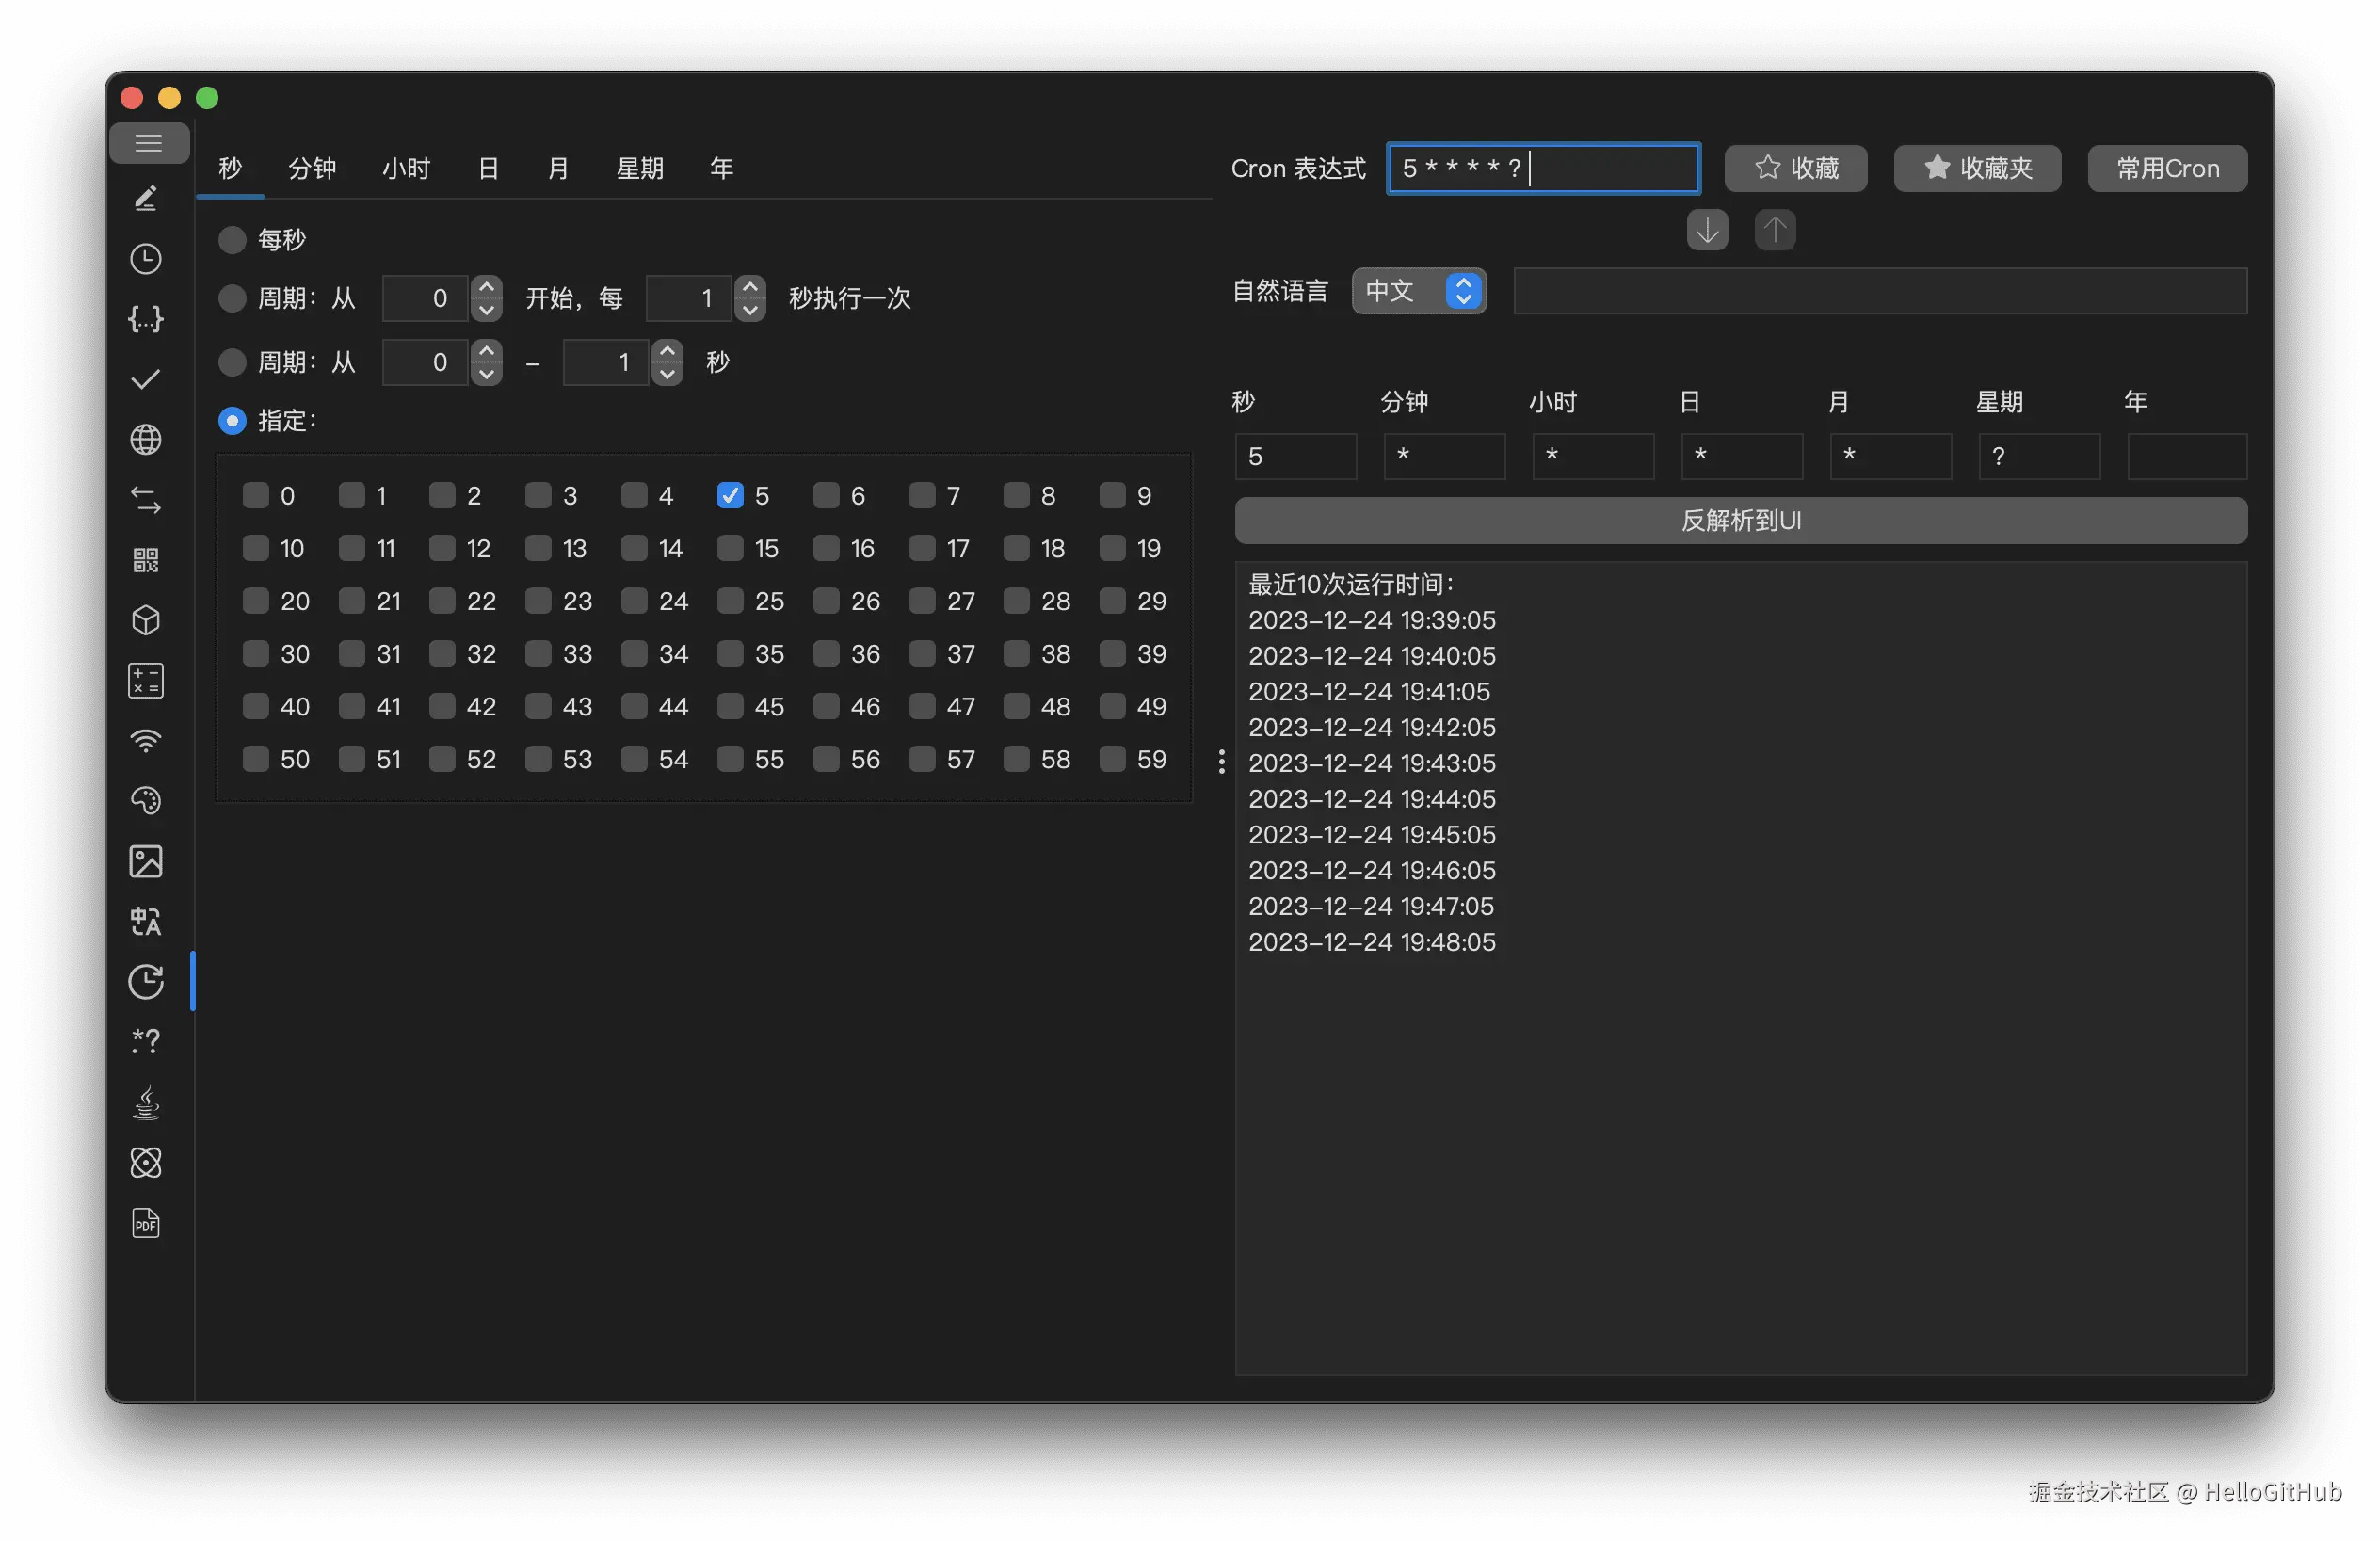Uncheck the second 5 checkbox
Viewport: 2380px width, 1542px height.
point(730,496)
